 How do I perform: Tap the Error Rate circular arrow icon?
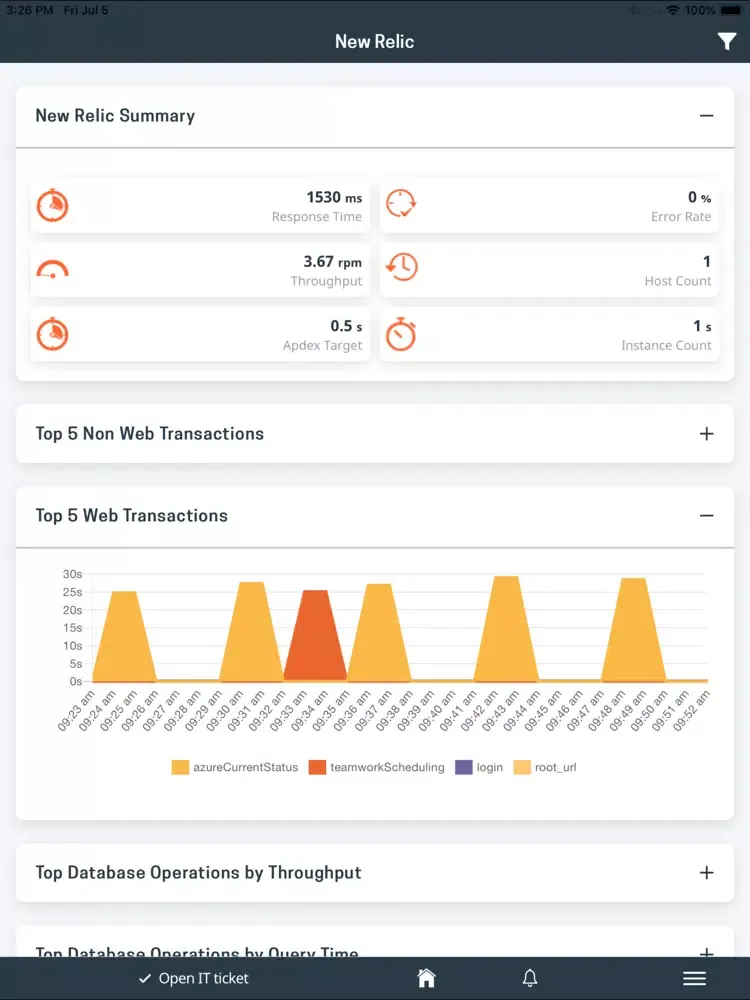401,203
